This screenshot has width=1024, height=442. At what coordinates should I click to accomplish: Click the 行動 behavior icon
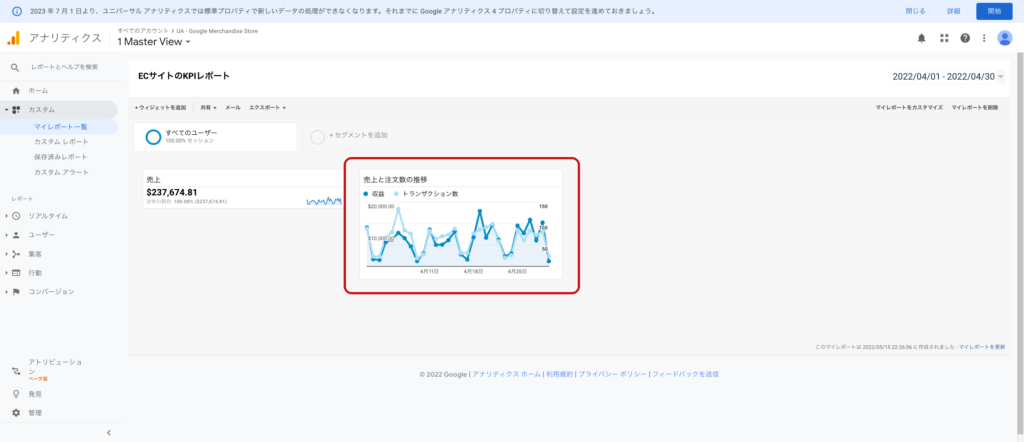[16, 273]
